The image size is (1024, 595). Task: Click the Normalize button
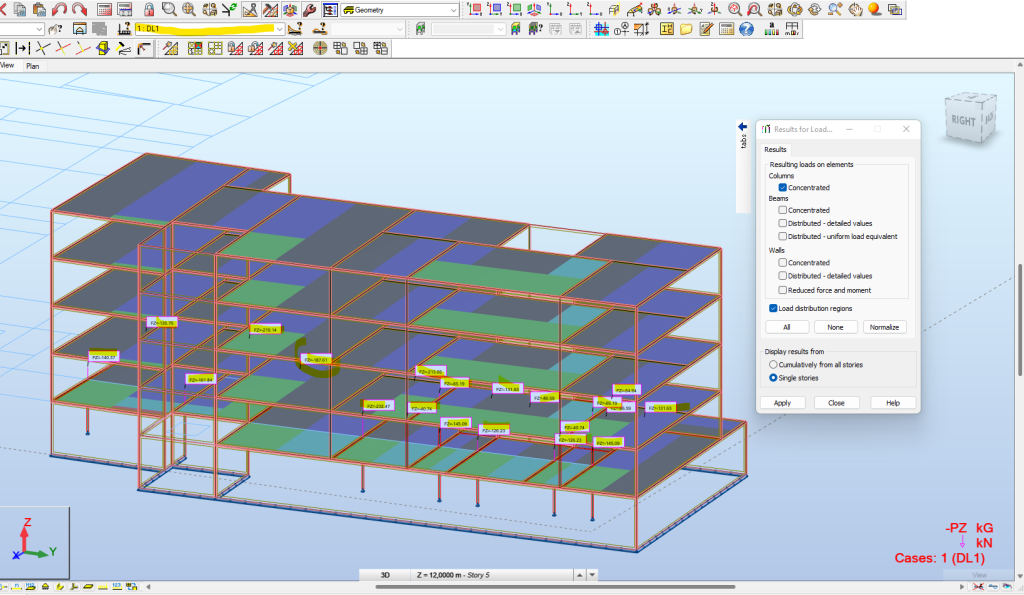884,327
